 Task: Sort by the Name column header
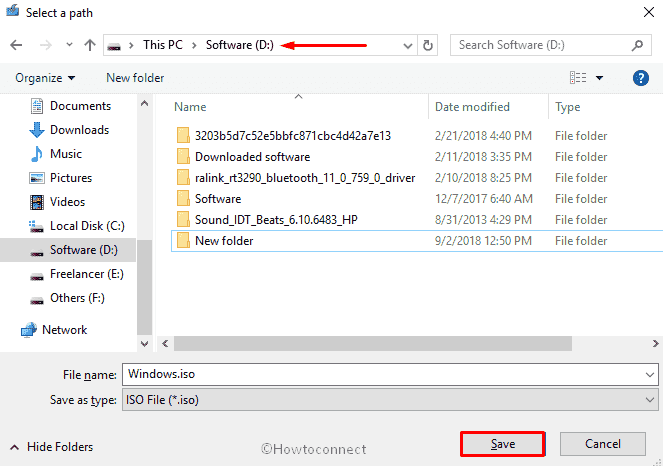coord(190,107)
